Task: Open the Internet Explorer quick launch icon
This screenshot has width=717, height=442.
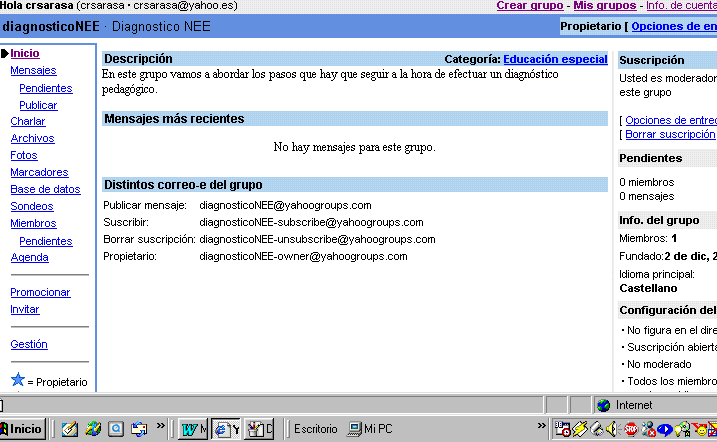Action: point(93,429)
